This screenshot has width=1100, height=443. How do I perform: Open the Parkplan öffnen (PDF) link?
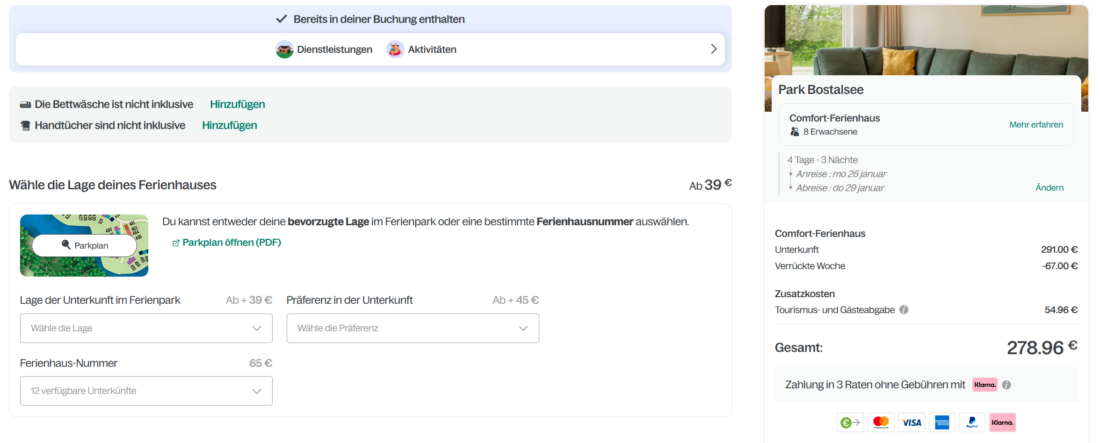(232, 243)
